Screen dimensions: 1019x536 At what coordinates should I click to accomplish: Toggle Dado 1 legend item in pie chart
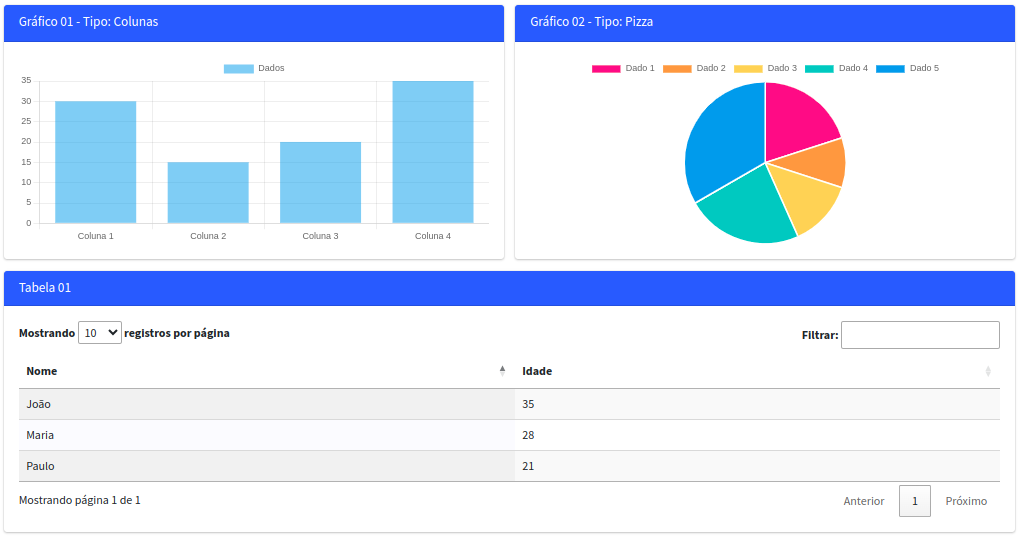(x=623, y=68)
